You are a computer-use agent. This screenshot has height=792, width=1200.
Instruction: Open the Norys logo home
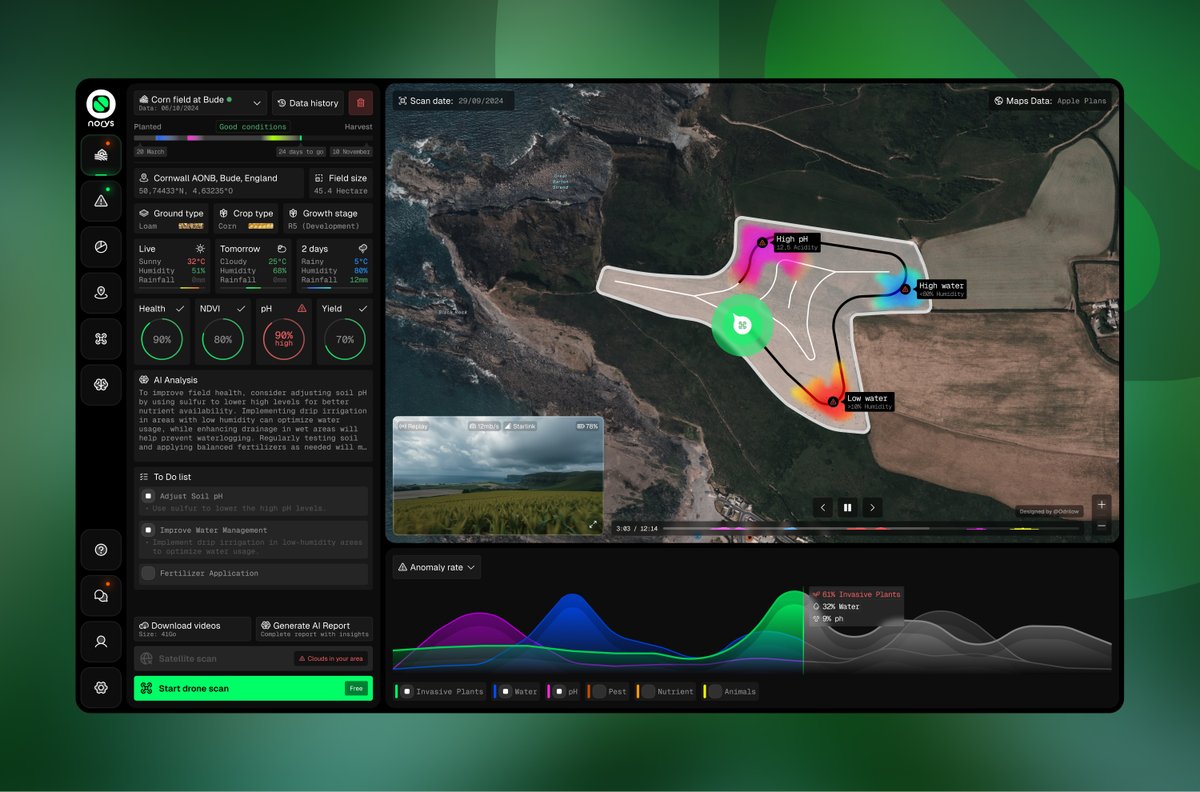pyautogui.click(x=101, y=106)
